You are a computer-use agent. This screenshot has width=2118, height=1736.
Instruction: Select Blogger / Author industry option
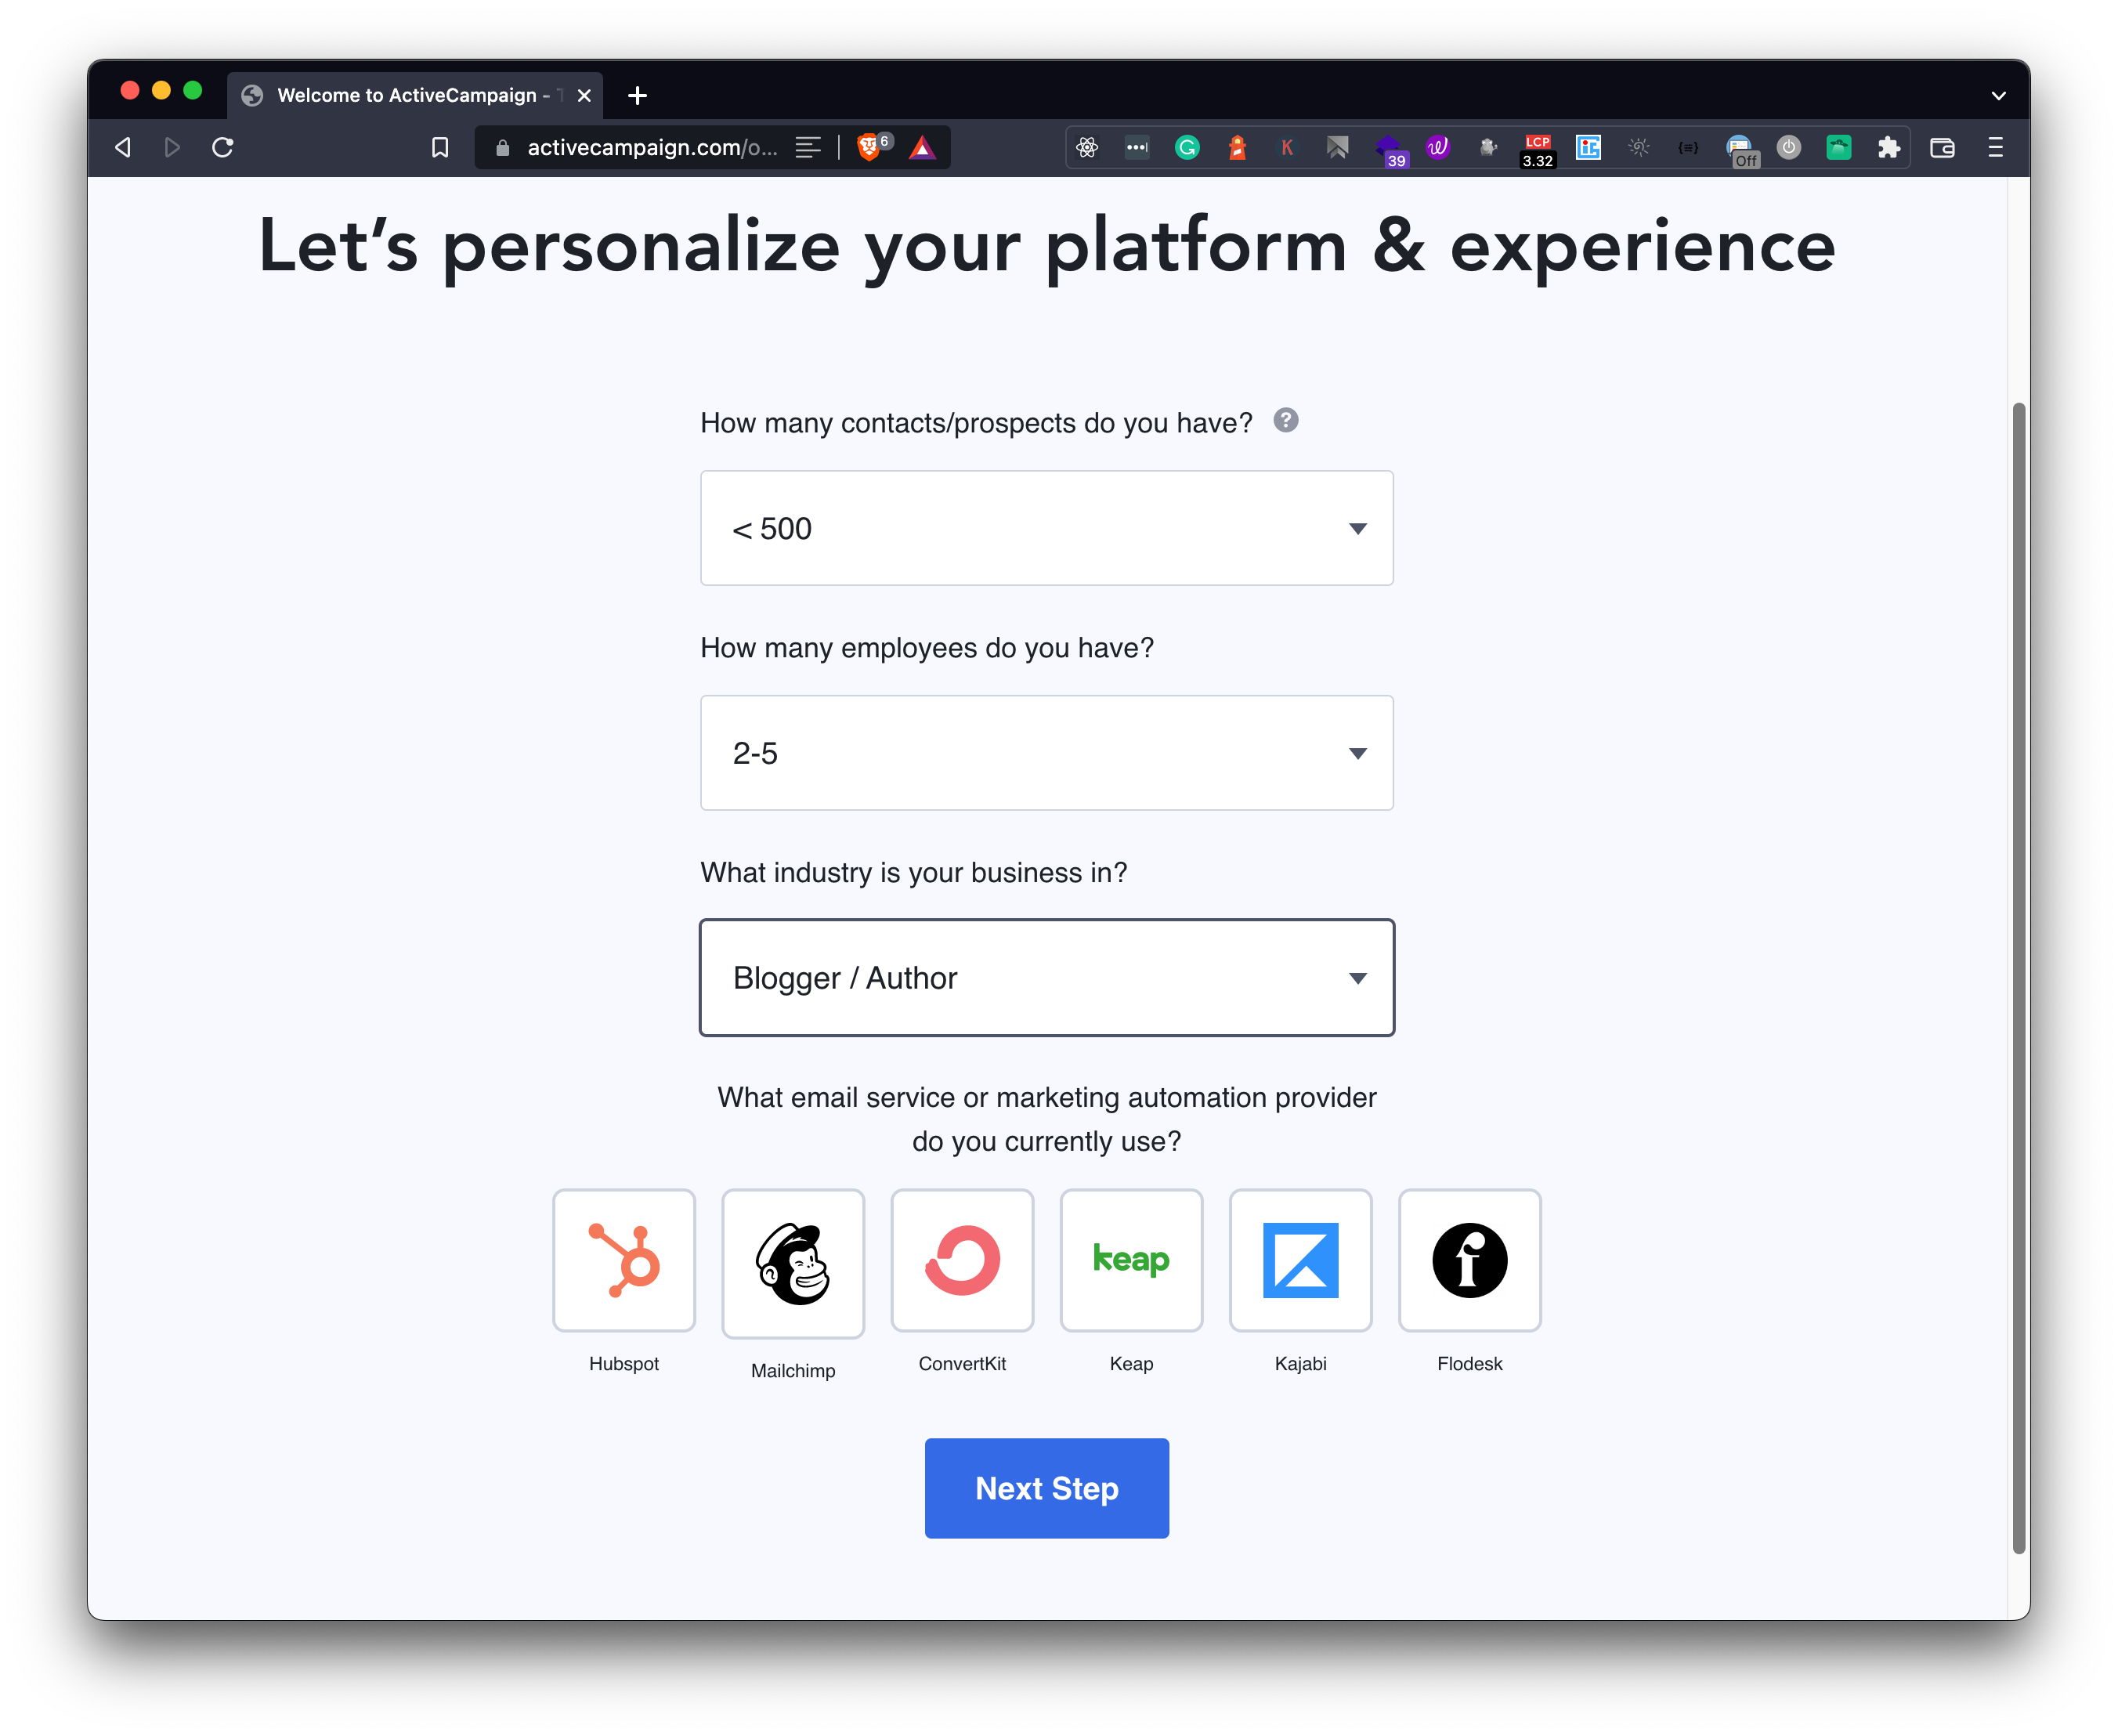tap(1046, 978)
